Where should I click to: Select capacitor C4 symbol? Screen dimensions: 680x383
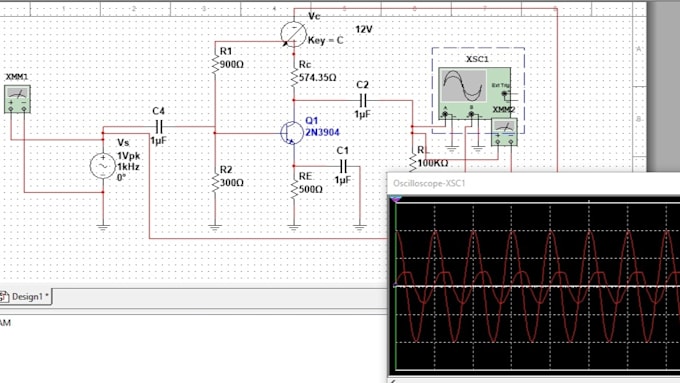coord(159,127)
